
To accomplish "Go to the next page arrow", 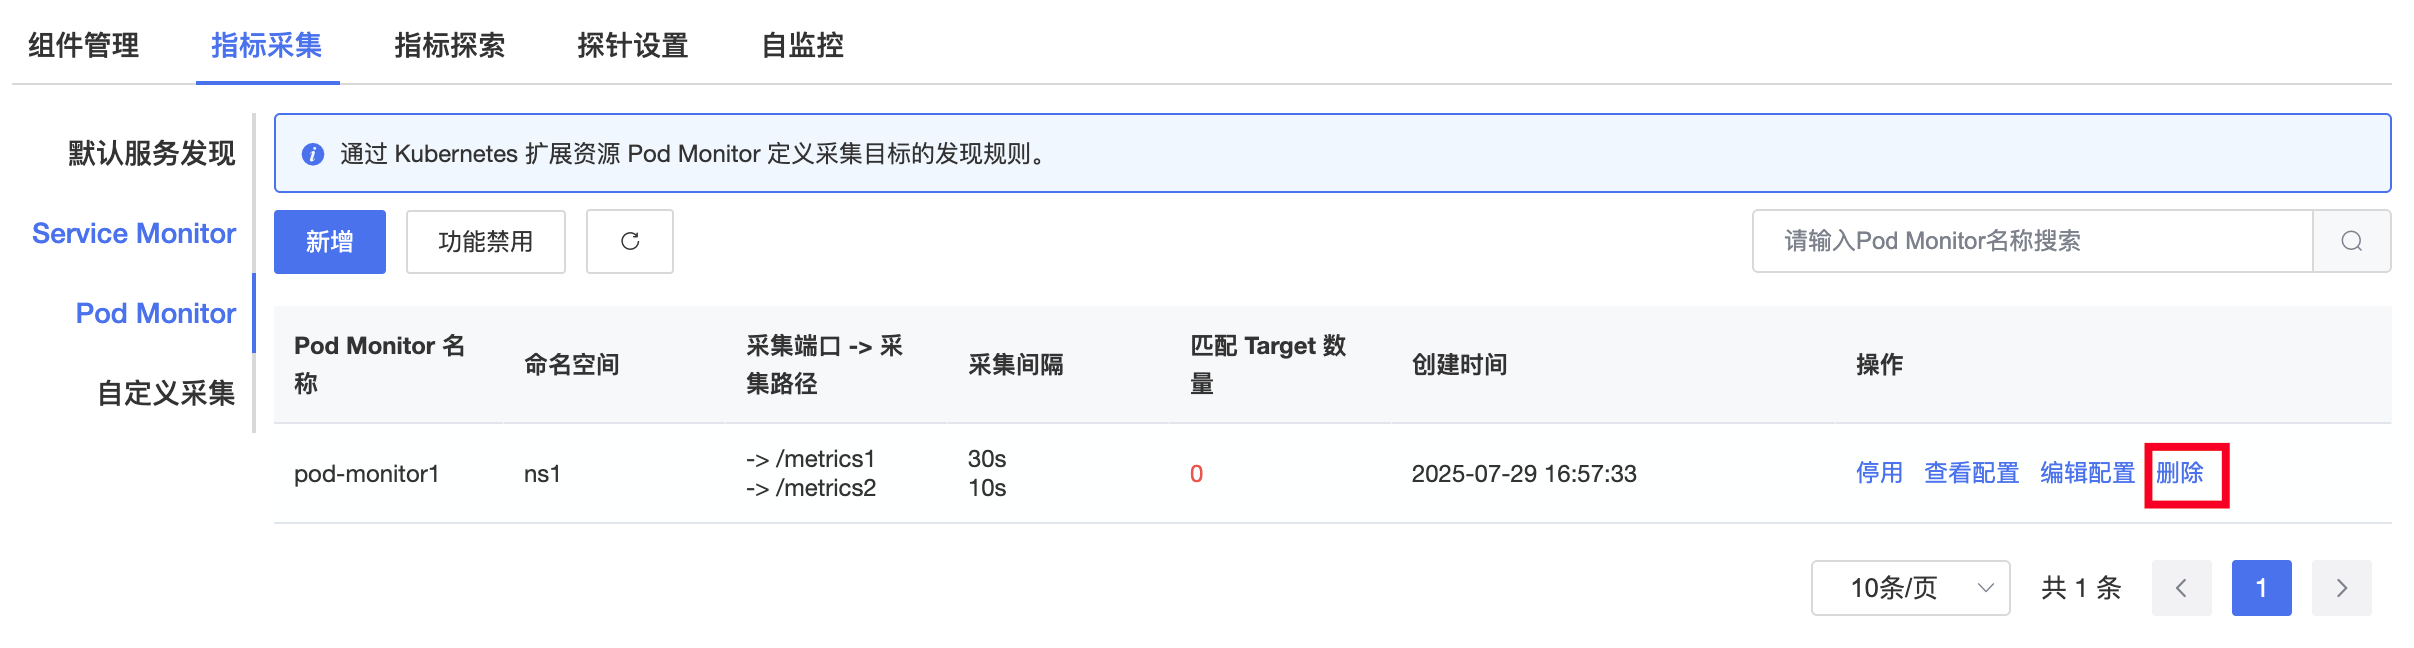I will tap(2341, 588).
